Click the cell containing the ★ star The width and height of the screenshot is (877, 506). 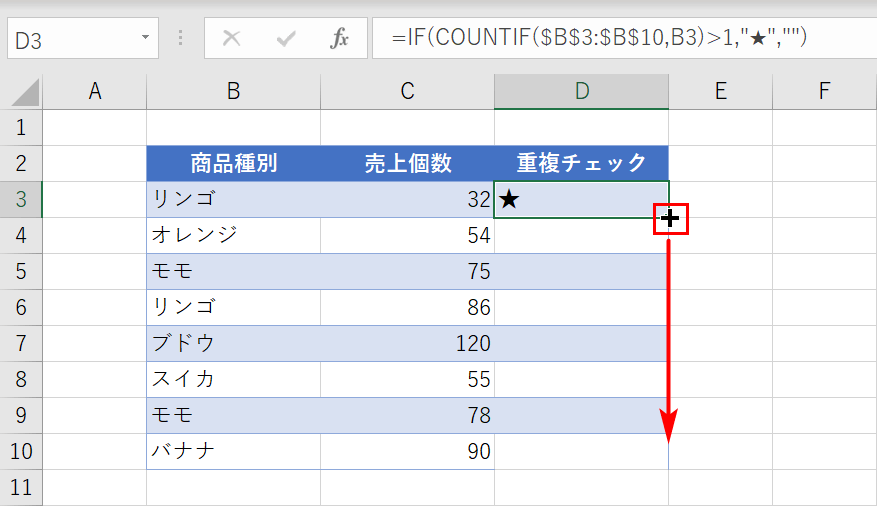[581, 200]
